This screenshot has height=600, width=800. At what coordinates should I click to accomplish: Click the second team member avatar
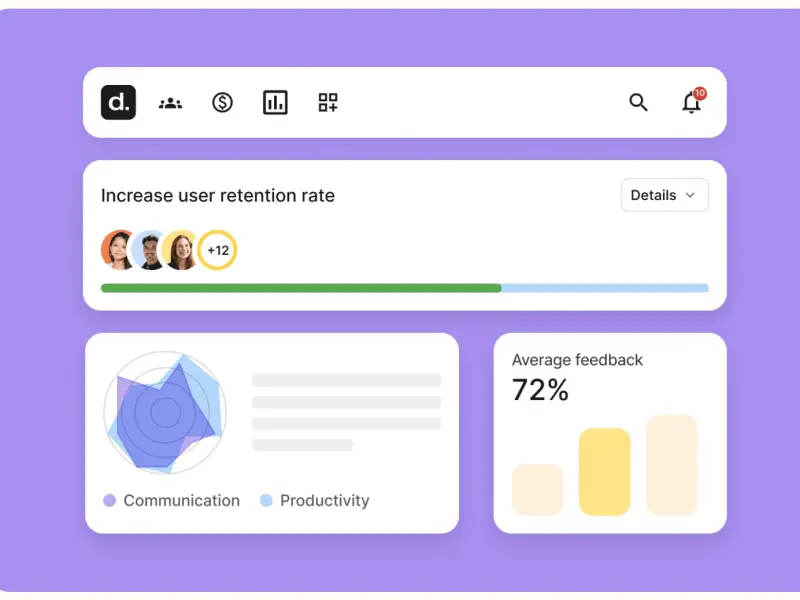pyautogui.click(x=149, y=250)
